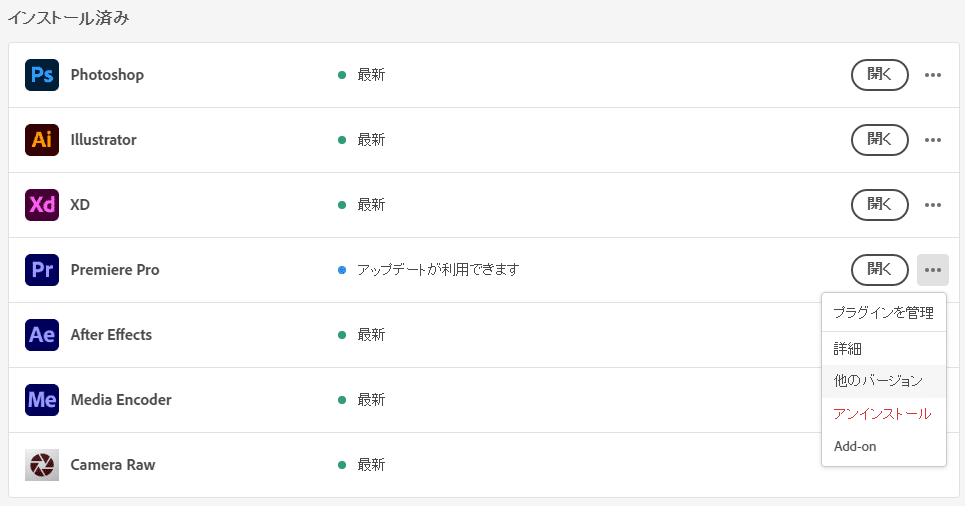The image size is (965, 506).
Task: Click the Media Encoder app icon
Action: pos(42,400)
